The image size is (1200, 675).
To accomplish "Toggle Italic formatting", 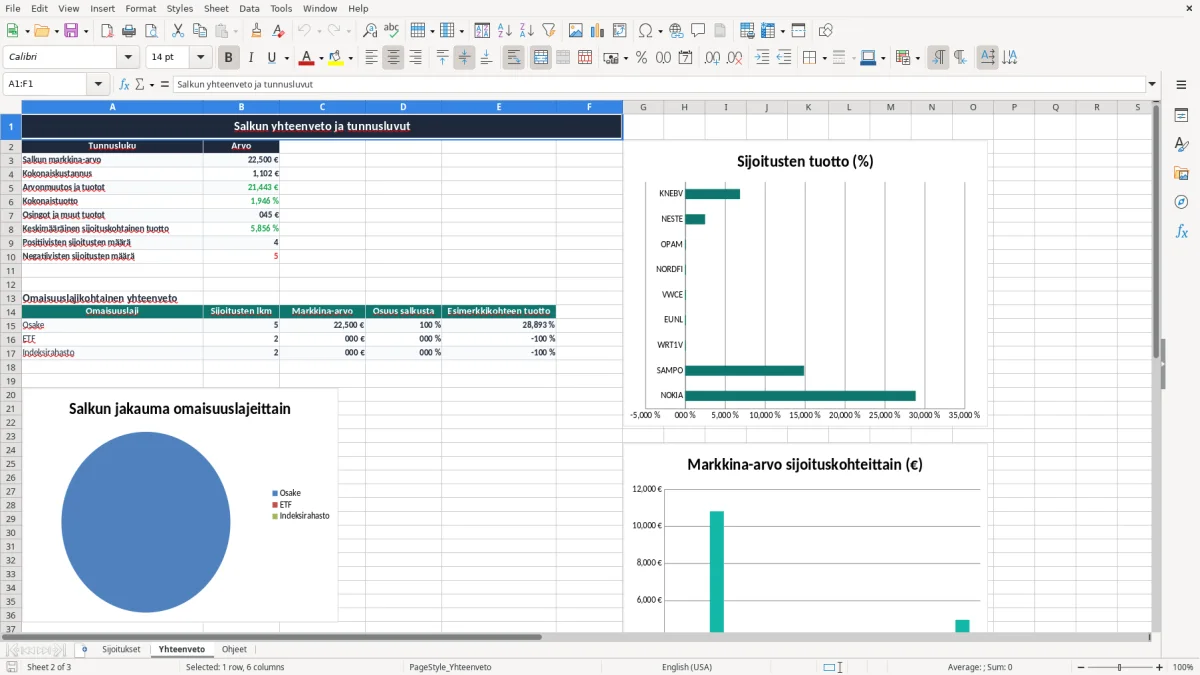I will coord(251,58).
